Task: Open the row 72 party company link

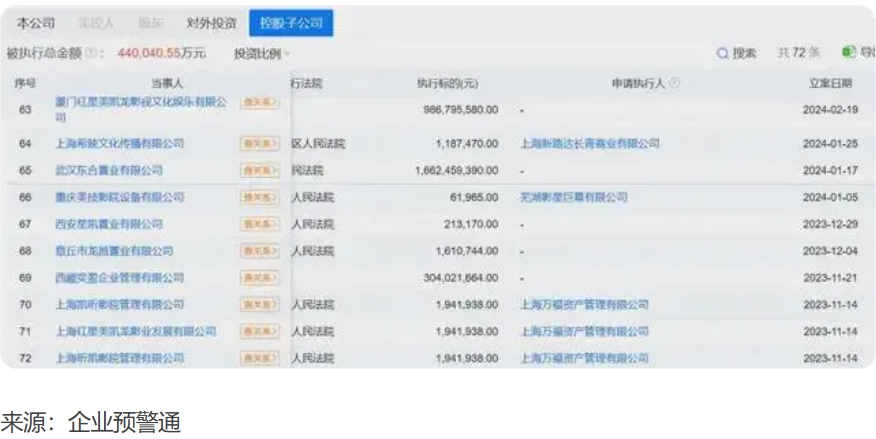Action: [x=120, y=358]
